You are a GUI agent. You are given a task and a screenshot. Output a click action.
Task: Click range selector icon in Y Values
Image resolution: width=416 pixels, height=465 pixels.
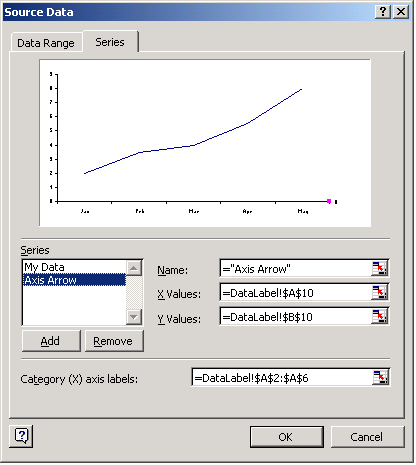(379, 316)
